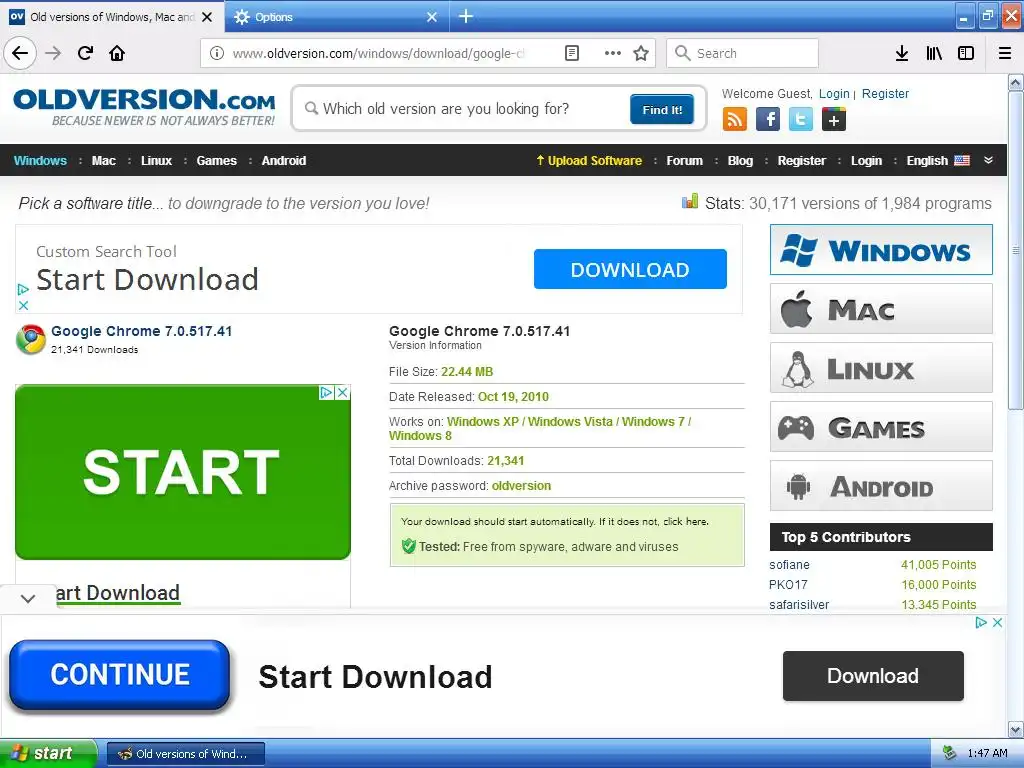The height and width of the screenshot is (768, 1024).
Task: Switch to the Options tab
Action: tap(337, 16)
